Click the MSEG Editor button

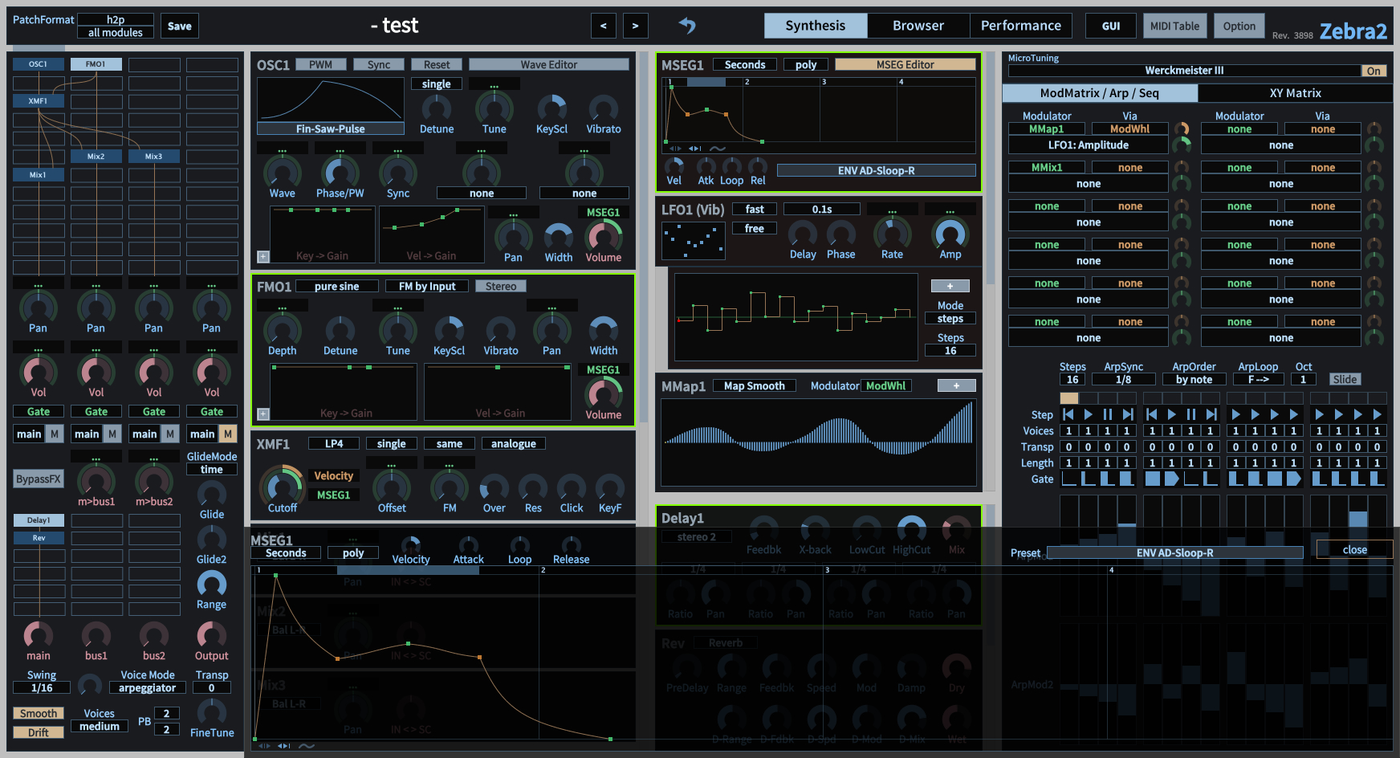[x=905, y=64]
